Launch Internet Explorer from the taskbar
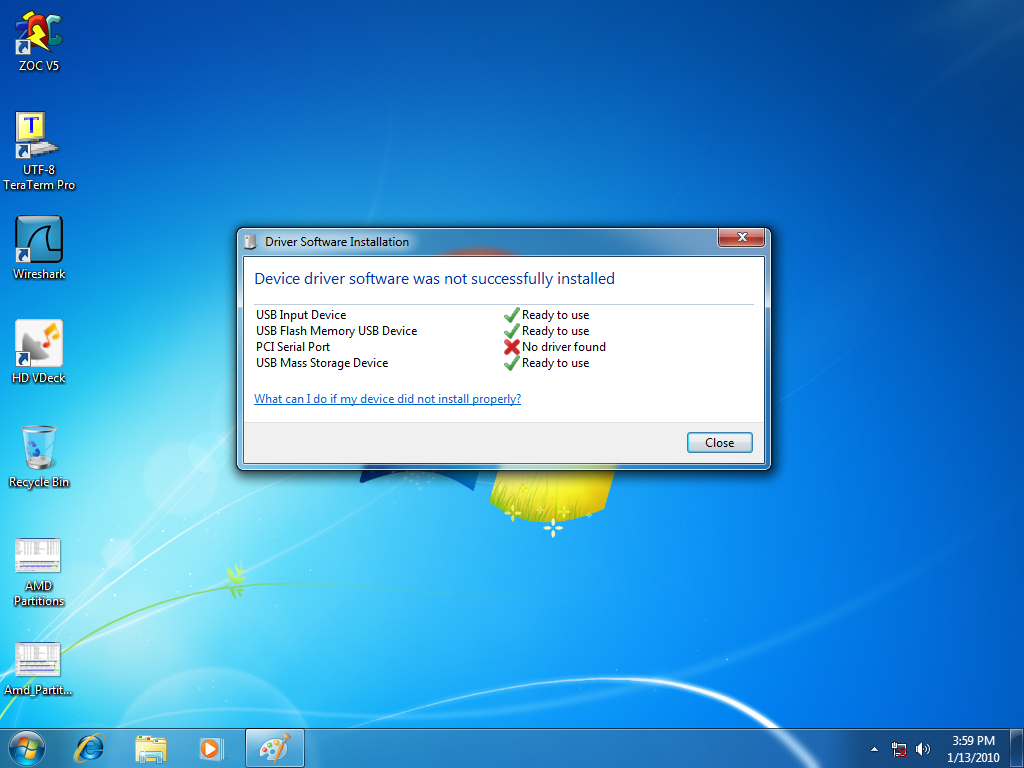The image size is (1024, 768). click(x=91, y=747)
